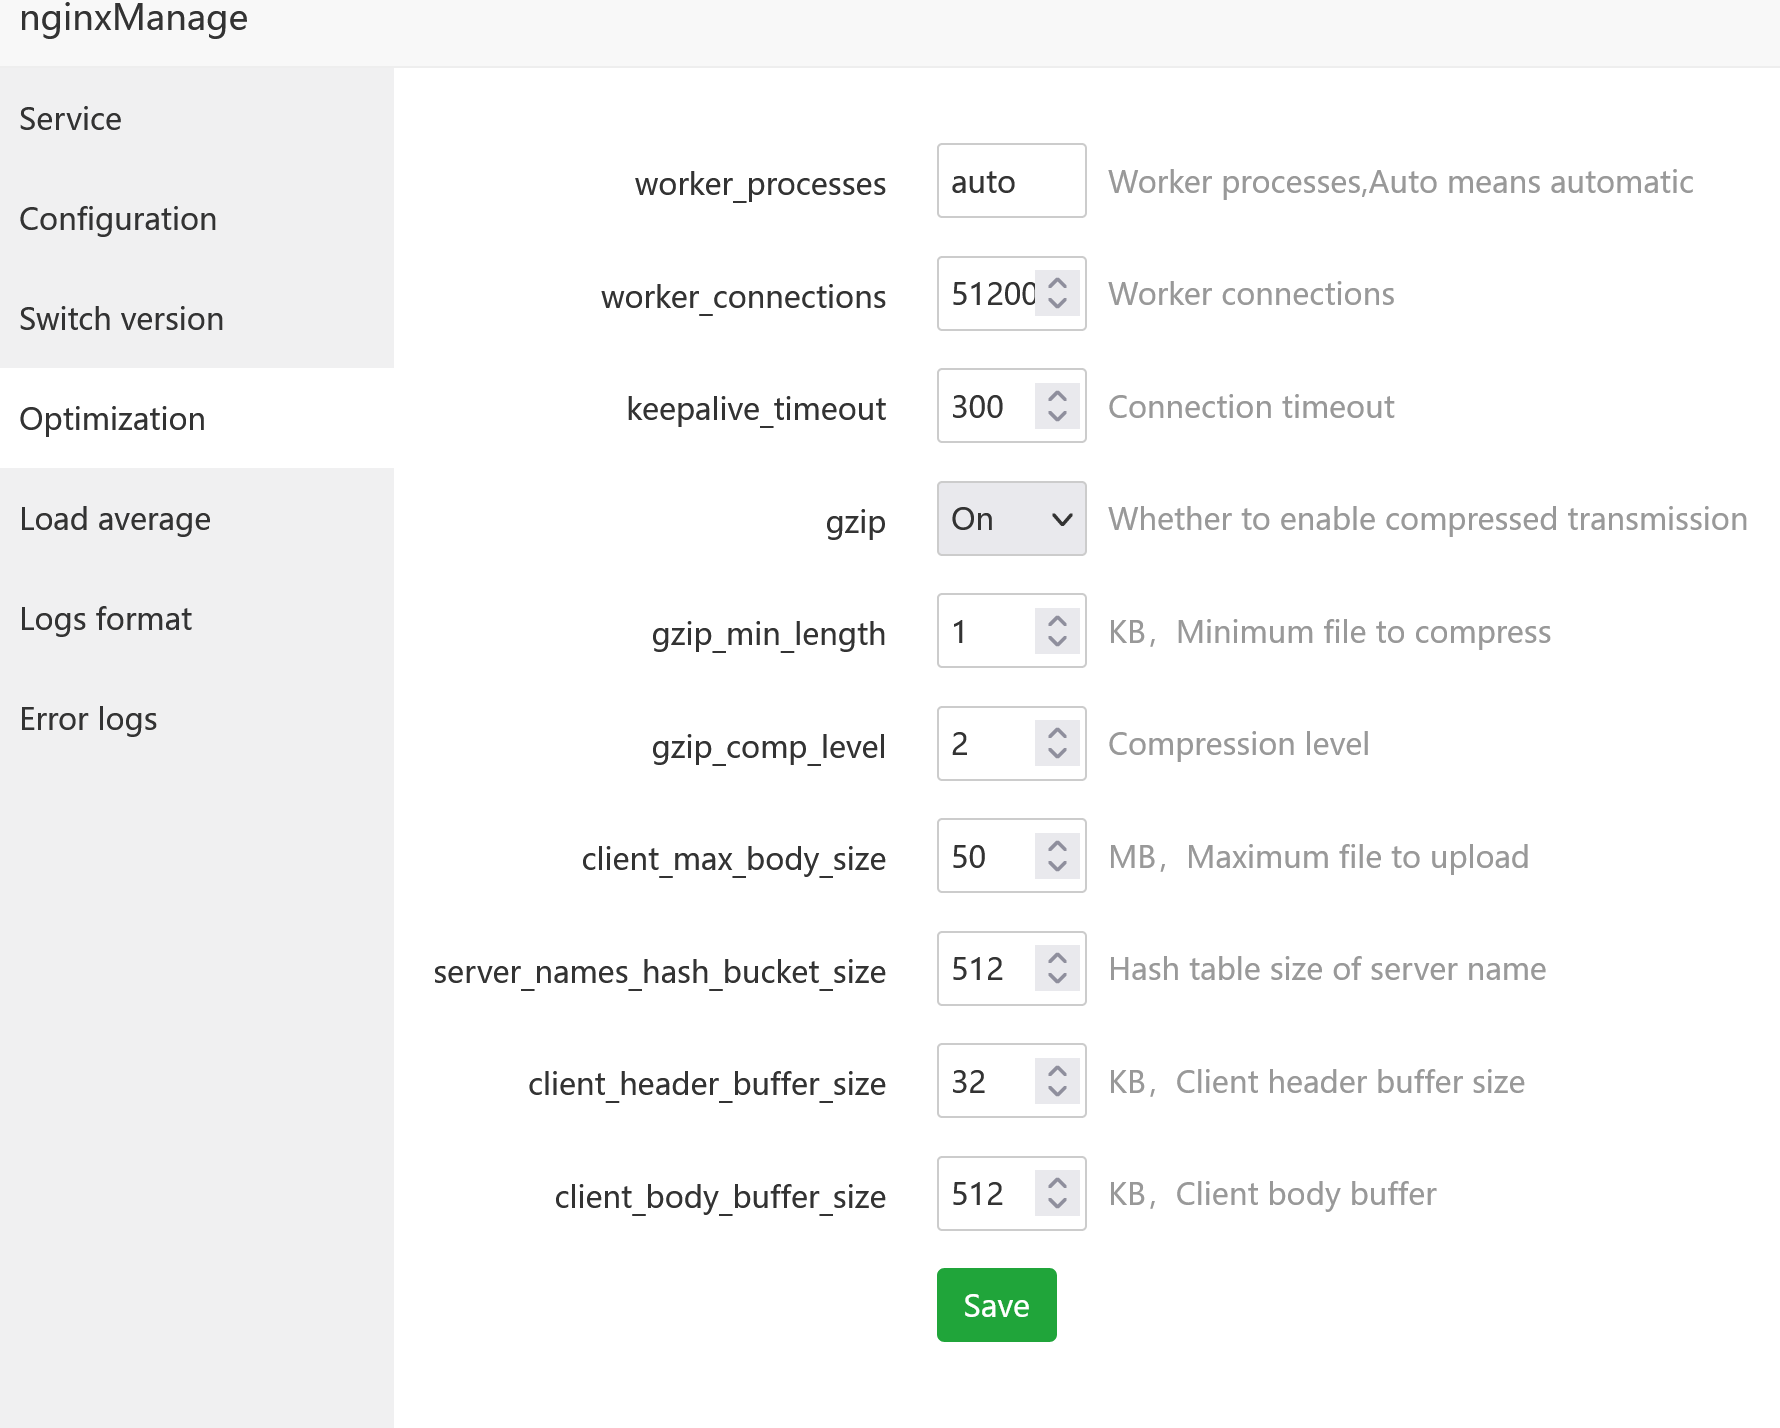Click the client_header_buffer_size up arrow
The height and width of the screenshot is (1428, 1780).
pos(1057,1071)
